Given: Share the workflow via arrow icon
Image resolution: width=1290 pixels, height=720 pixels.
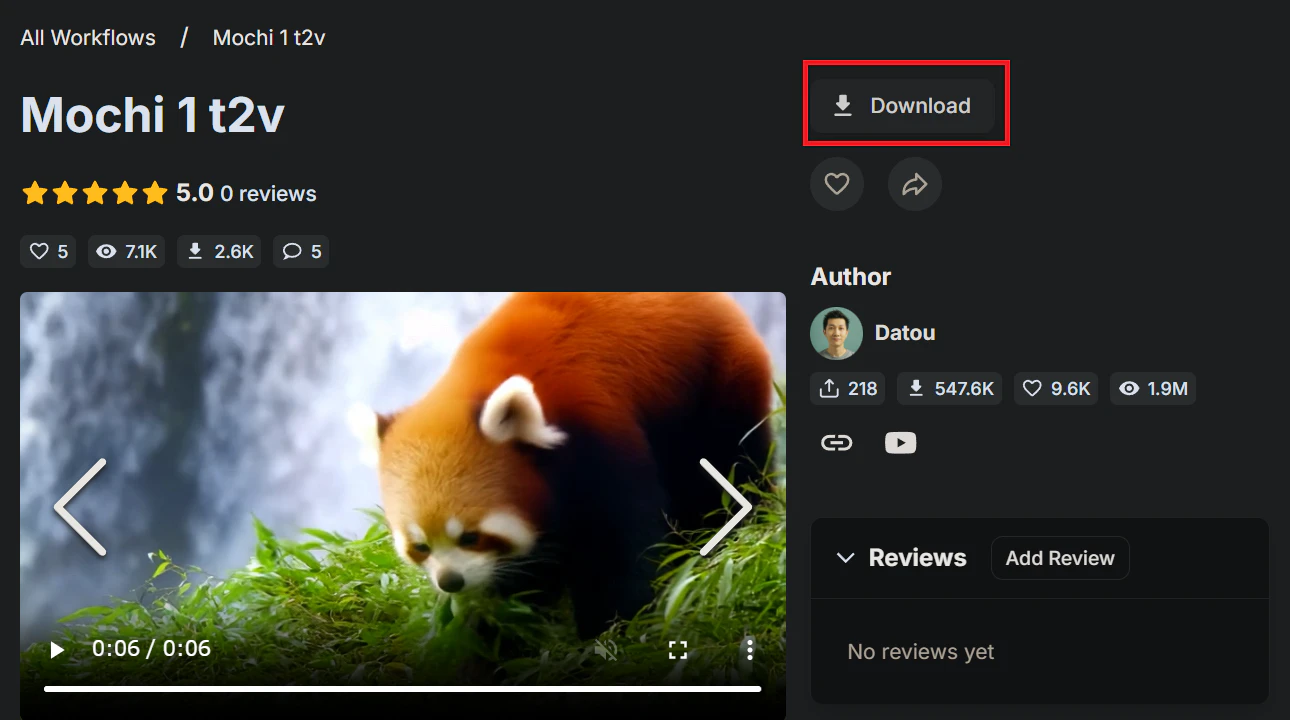Looking at the screenshot, I should [x=915, y=184].
